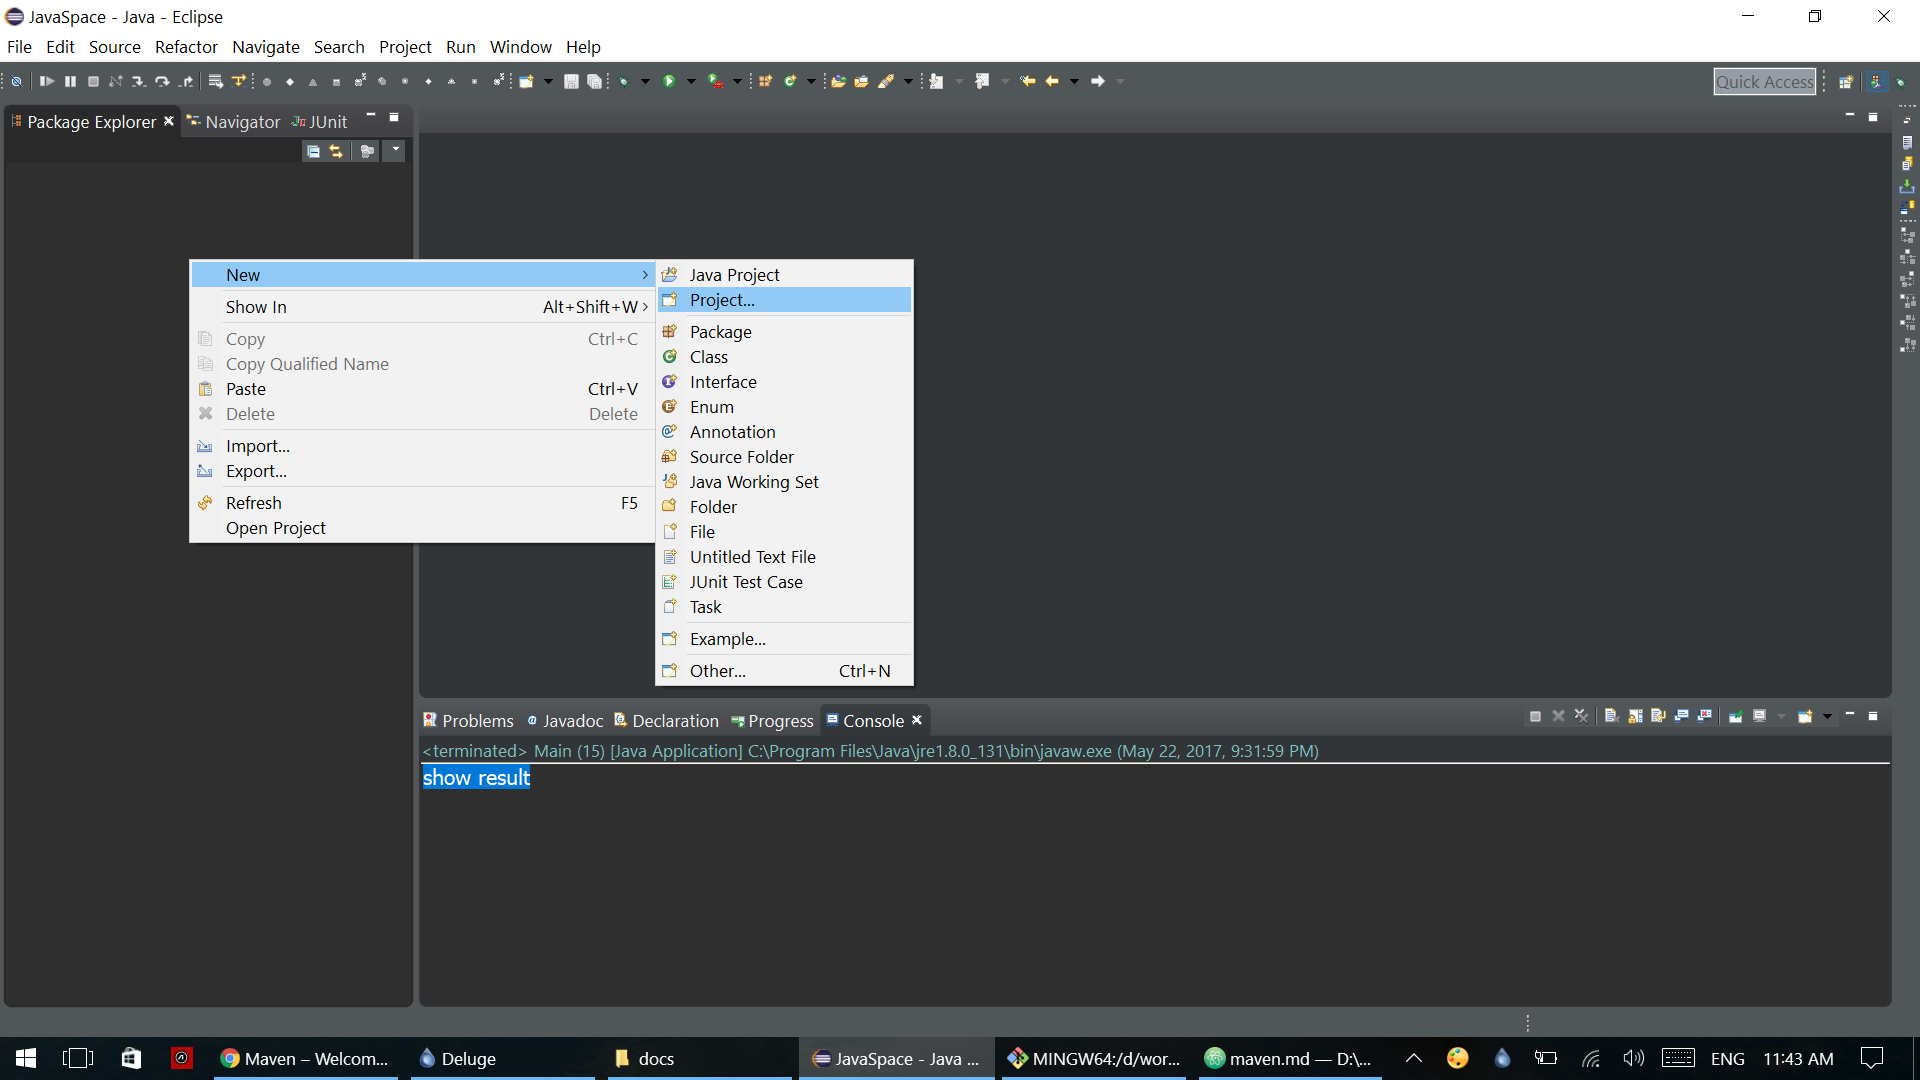Choose Class from New submenu
This screenshot has height=1080, width=1920.
click(x=784, y=357)
